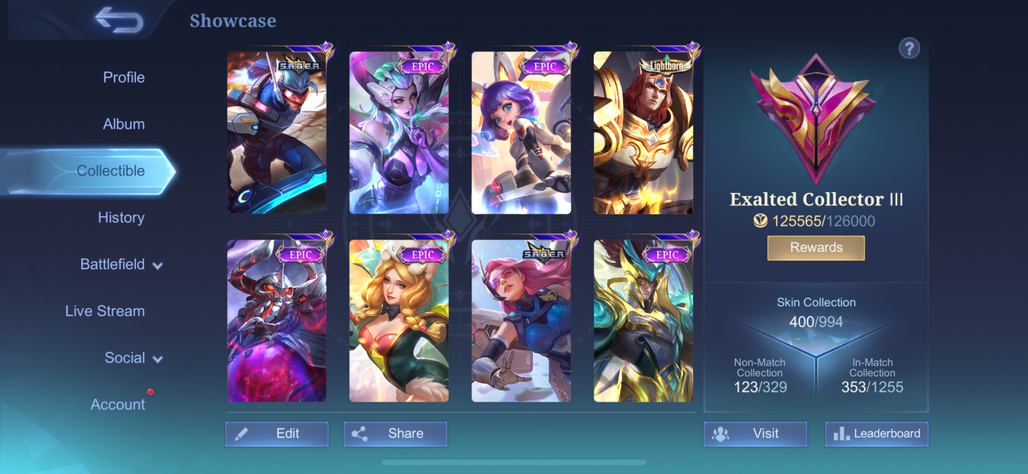This screenshot has width=1028, height=474.
Task: Switch to the Album tab
Action: coord(124,124)
